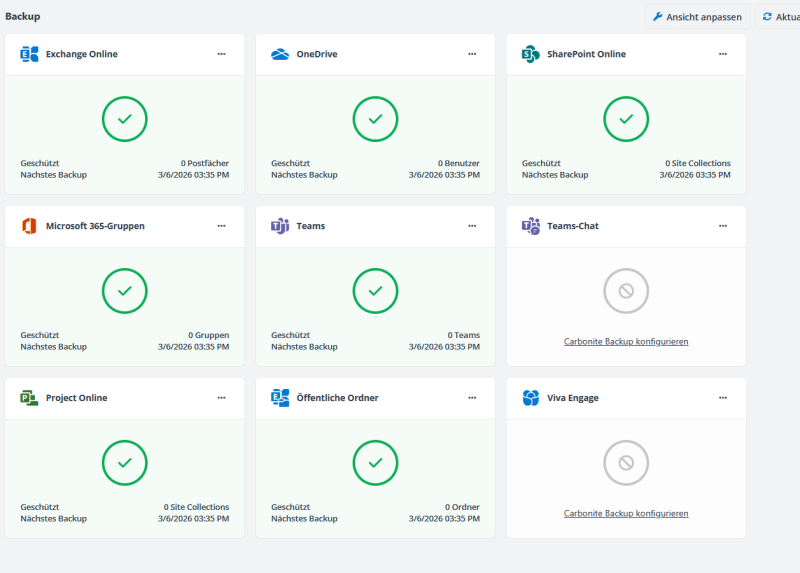The height and width of the screenshot is (573, 800).
Task: Open Microsoft 365-Gruppen card options menu
Action: [x=221, y=226]
